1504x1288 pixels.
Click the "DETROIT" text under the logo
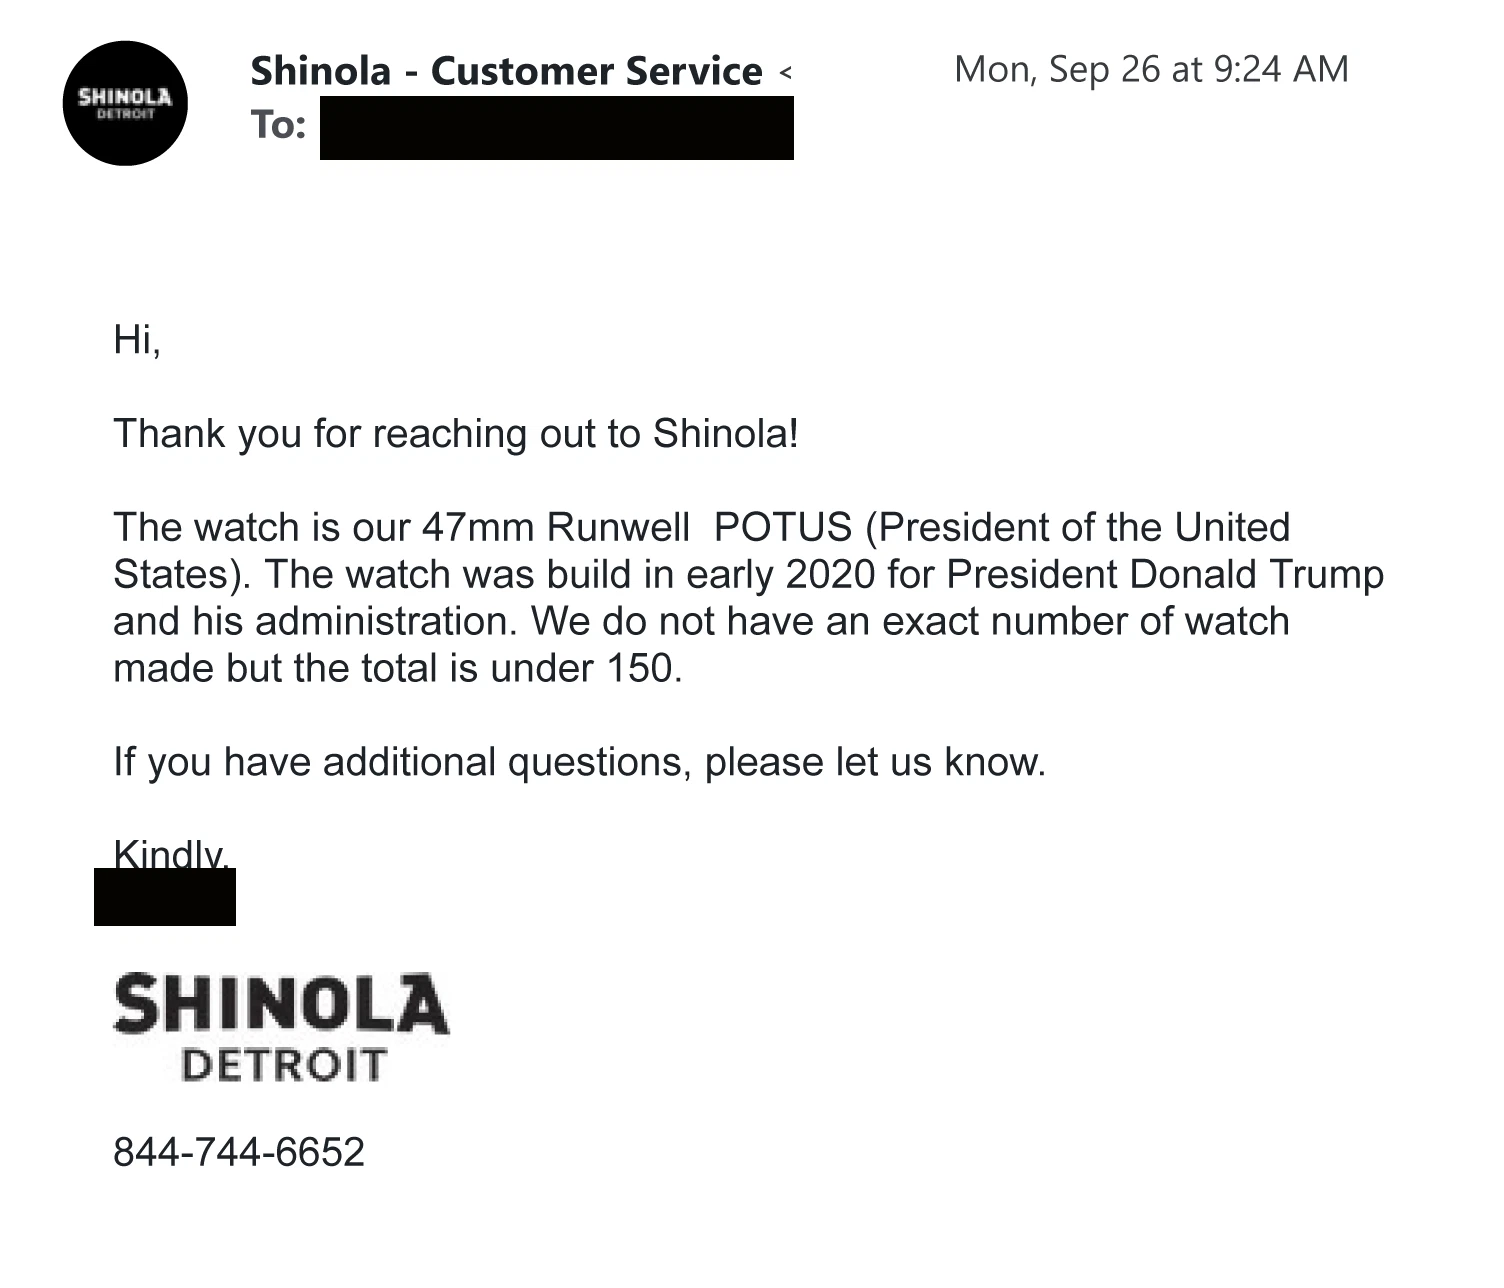(283, 1065)
